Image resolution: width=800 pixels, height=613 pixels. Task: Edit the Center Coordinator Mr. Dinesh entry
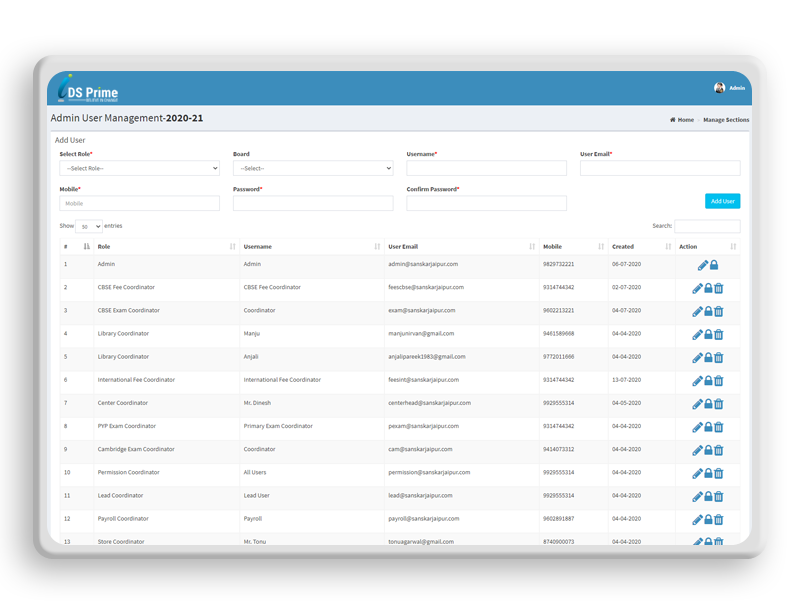(697, 403)
